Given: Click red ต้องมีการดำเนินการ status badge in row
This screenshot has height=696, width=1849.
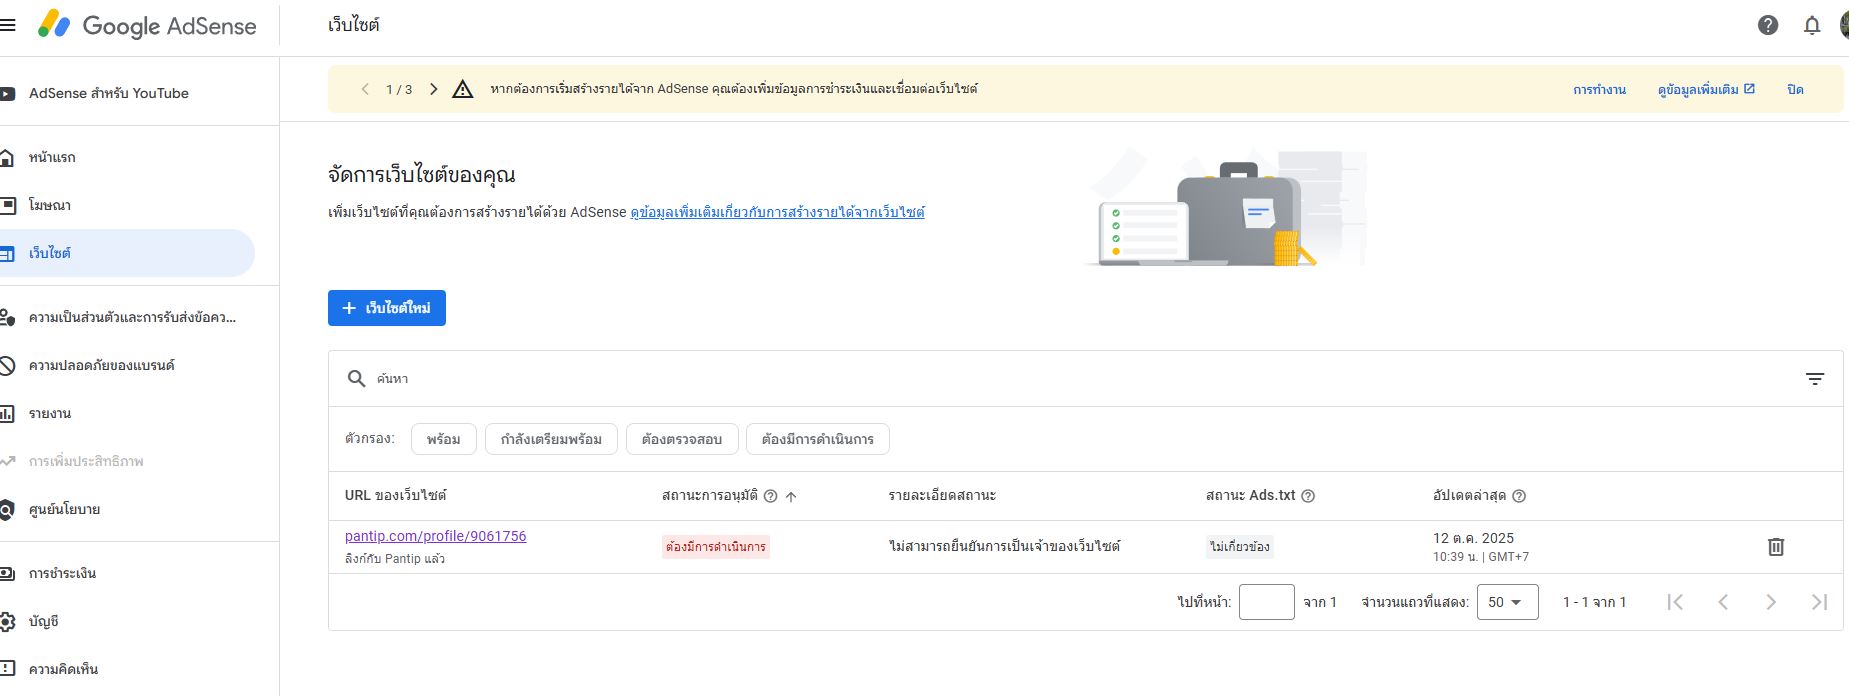Looking at the screenshot, I should click(x=716, y=547).
